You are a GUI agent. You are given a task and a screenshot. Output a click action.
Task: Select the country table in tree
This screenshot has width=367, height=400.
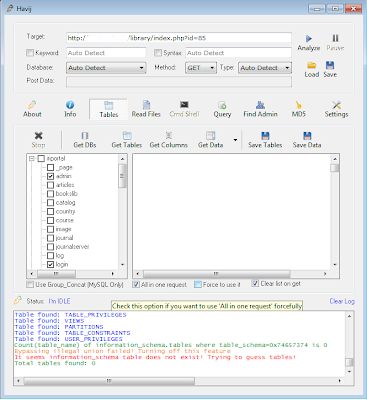pos(65,211)
